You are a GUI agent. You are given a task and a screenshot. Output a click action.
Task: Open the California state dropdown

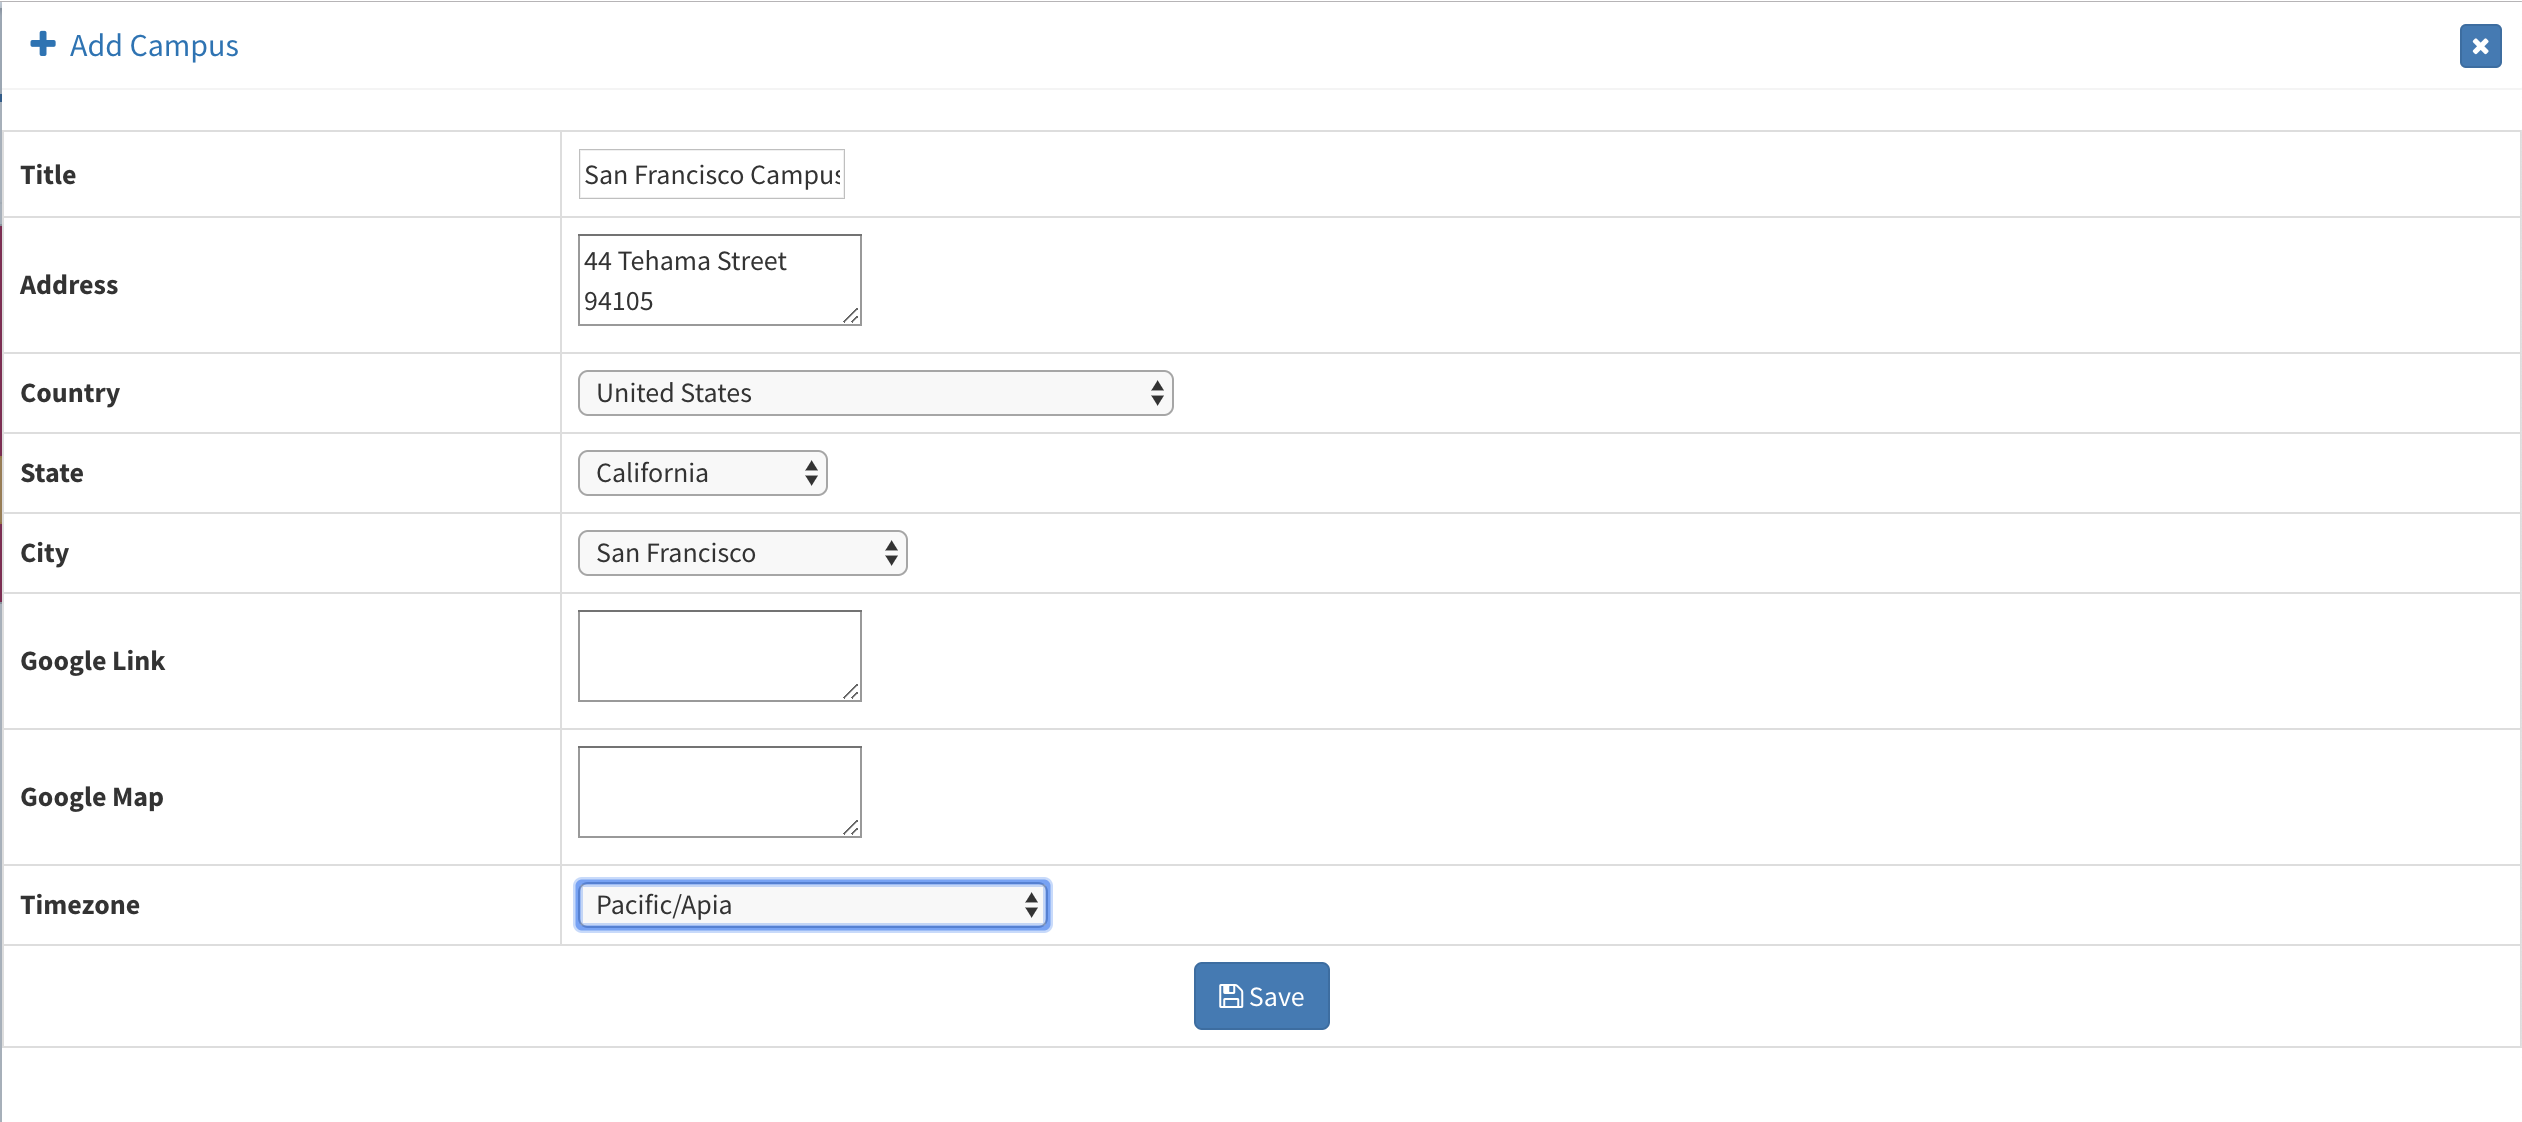702,473
